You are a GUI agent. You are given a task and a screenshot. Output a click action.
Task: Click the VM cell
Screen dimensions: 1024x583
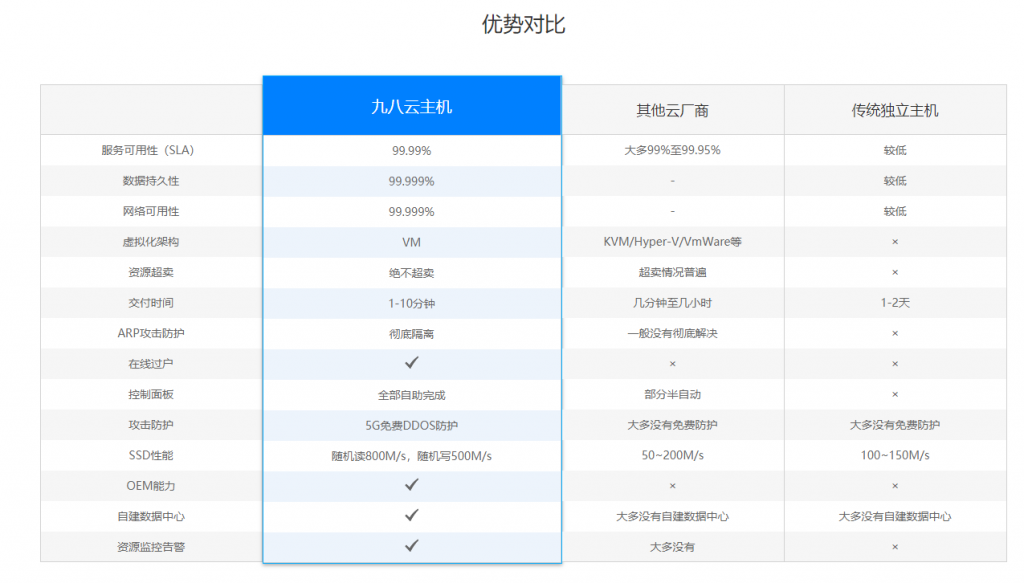click(x=411, y=242)
